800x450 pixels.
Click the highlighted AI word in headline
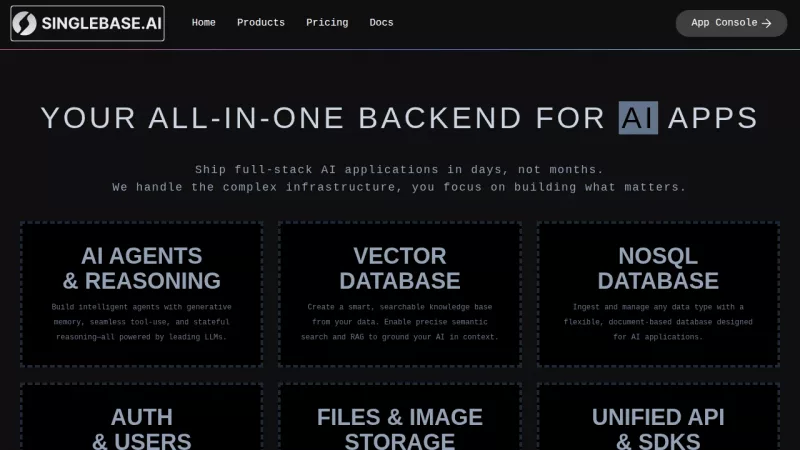tap(638, 118)
